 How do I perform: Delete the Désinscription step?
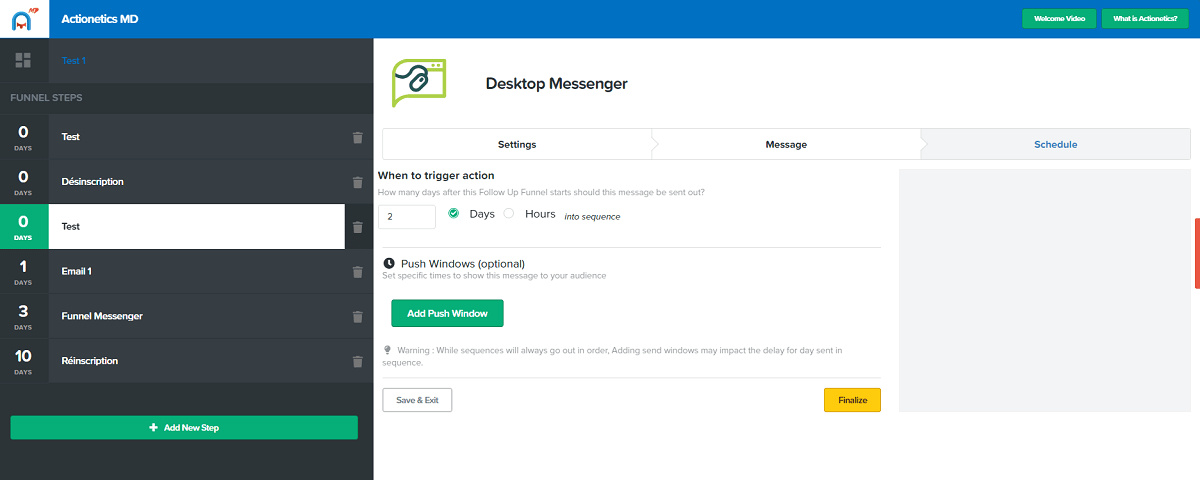(x=358, y=183)
